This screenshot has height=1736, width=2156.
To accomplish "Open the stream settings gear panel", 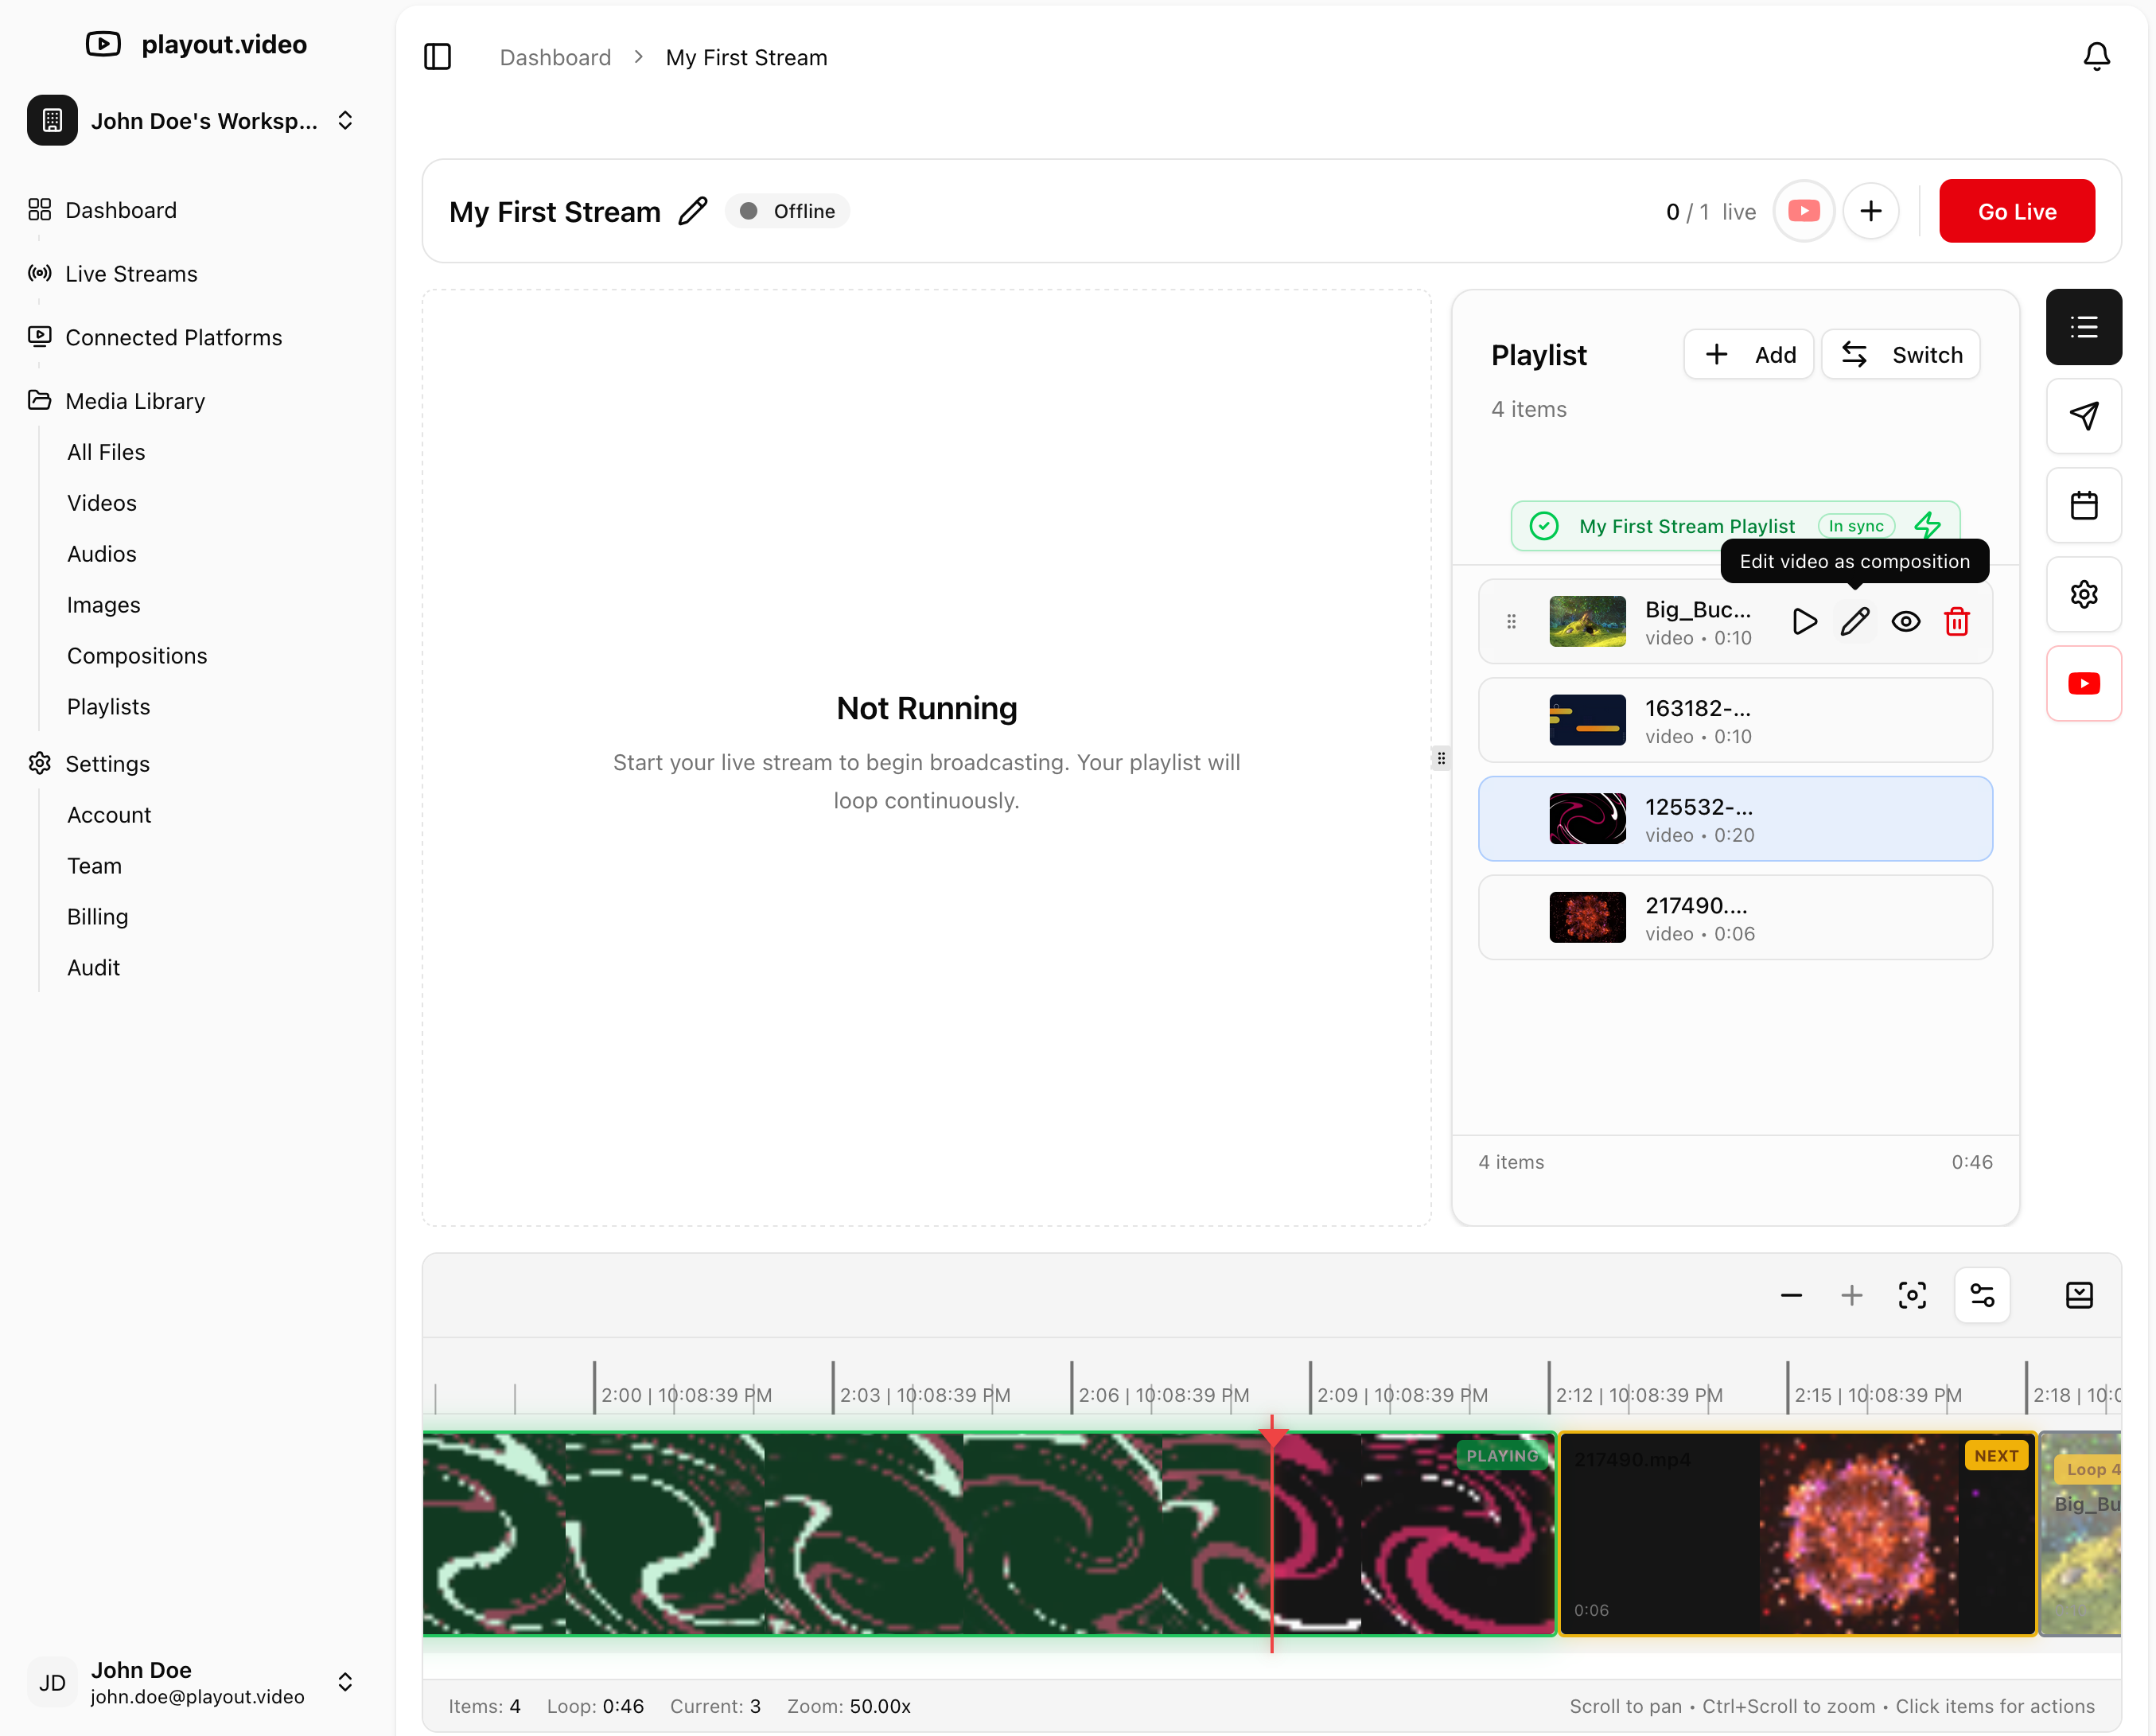I will pyautogui.click(x=2083, y=594).
